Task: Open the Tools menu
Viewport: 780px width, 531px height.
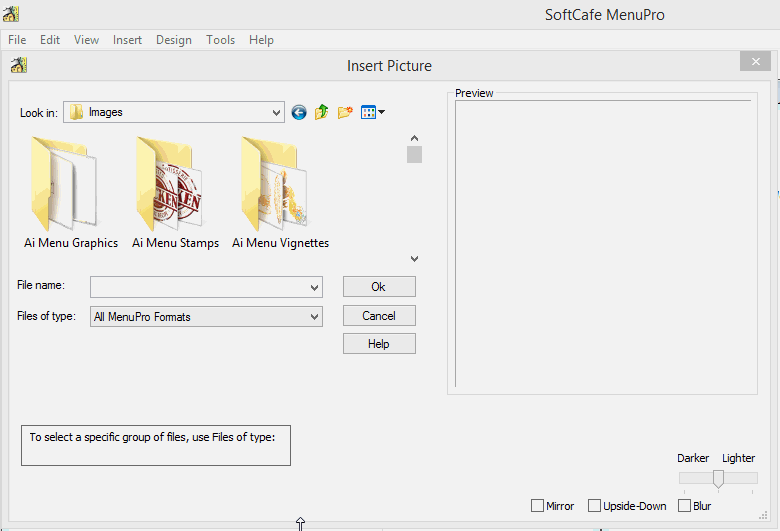Action: [x=220, y=40]
